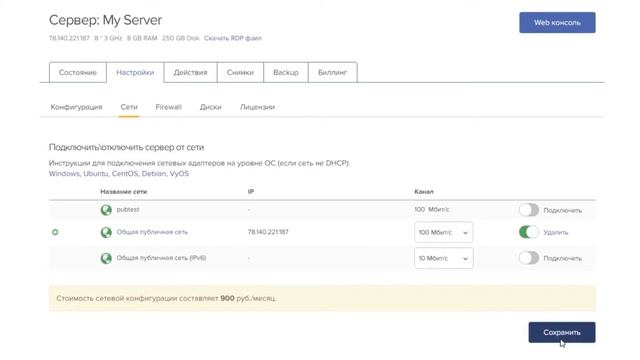Select the Настройки tab

135,72
